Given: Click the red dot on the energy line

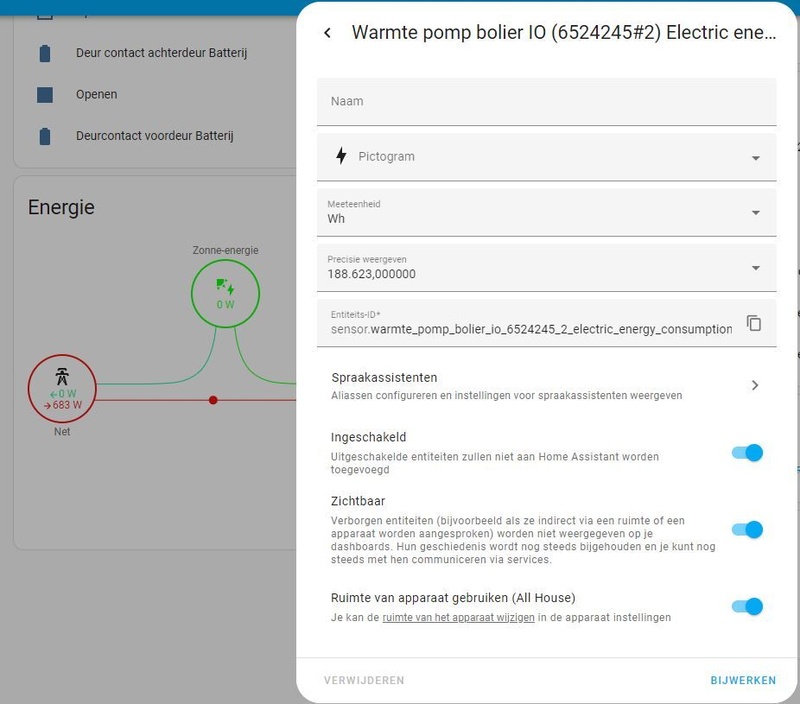Looking at the screenshot, I should coord(213,400).
